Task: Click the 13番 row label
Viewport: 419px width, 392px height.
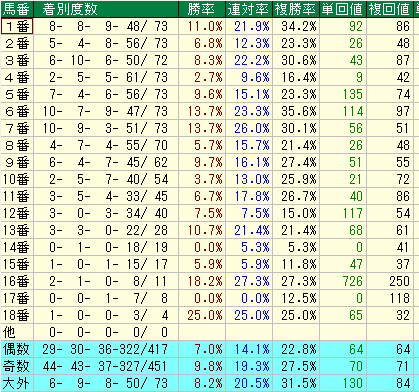Action: click(x=16, y=230)
